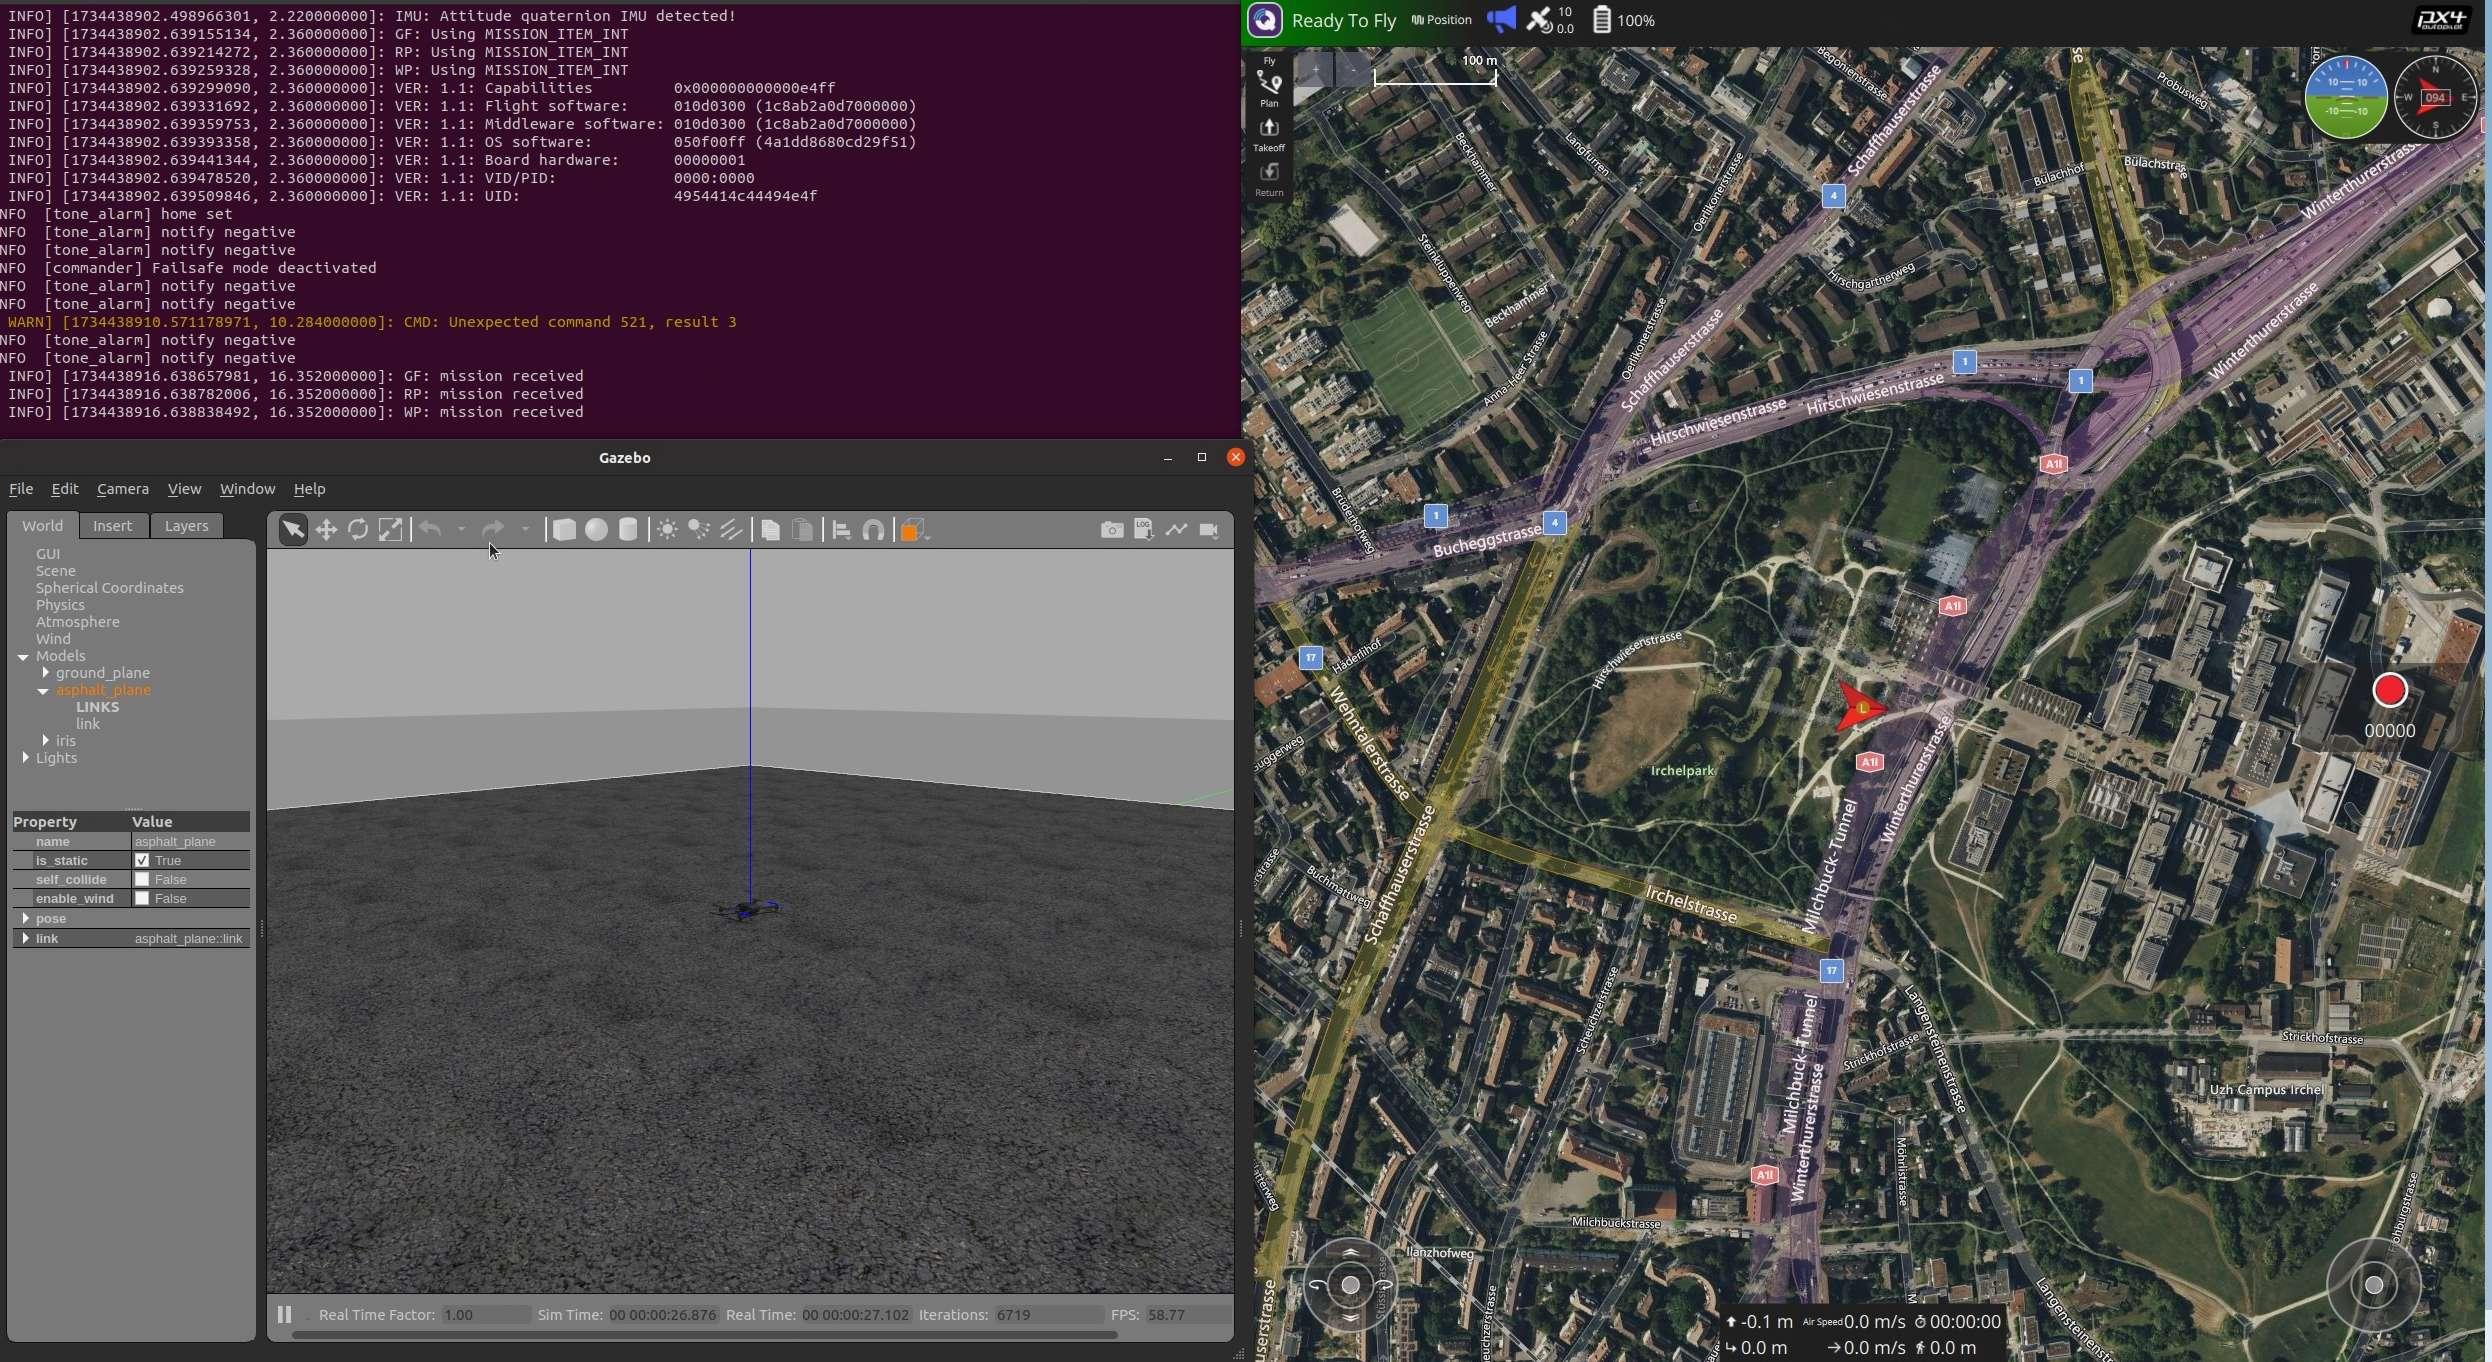Viewport: 2492px width, 1362px height.
Task: Pause the Gazebo simulation
Action: (284, 1315)
